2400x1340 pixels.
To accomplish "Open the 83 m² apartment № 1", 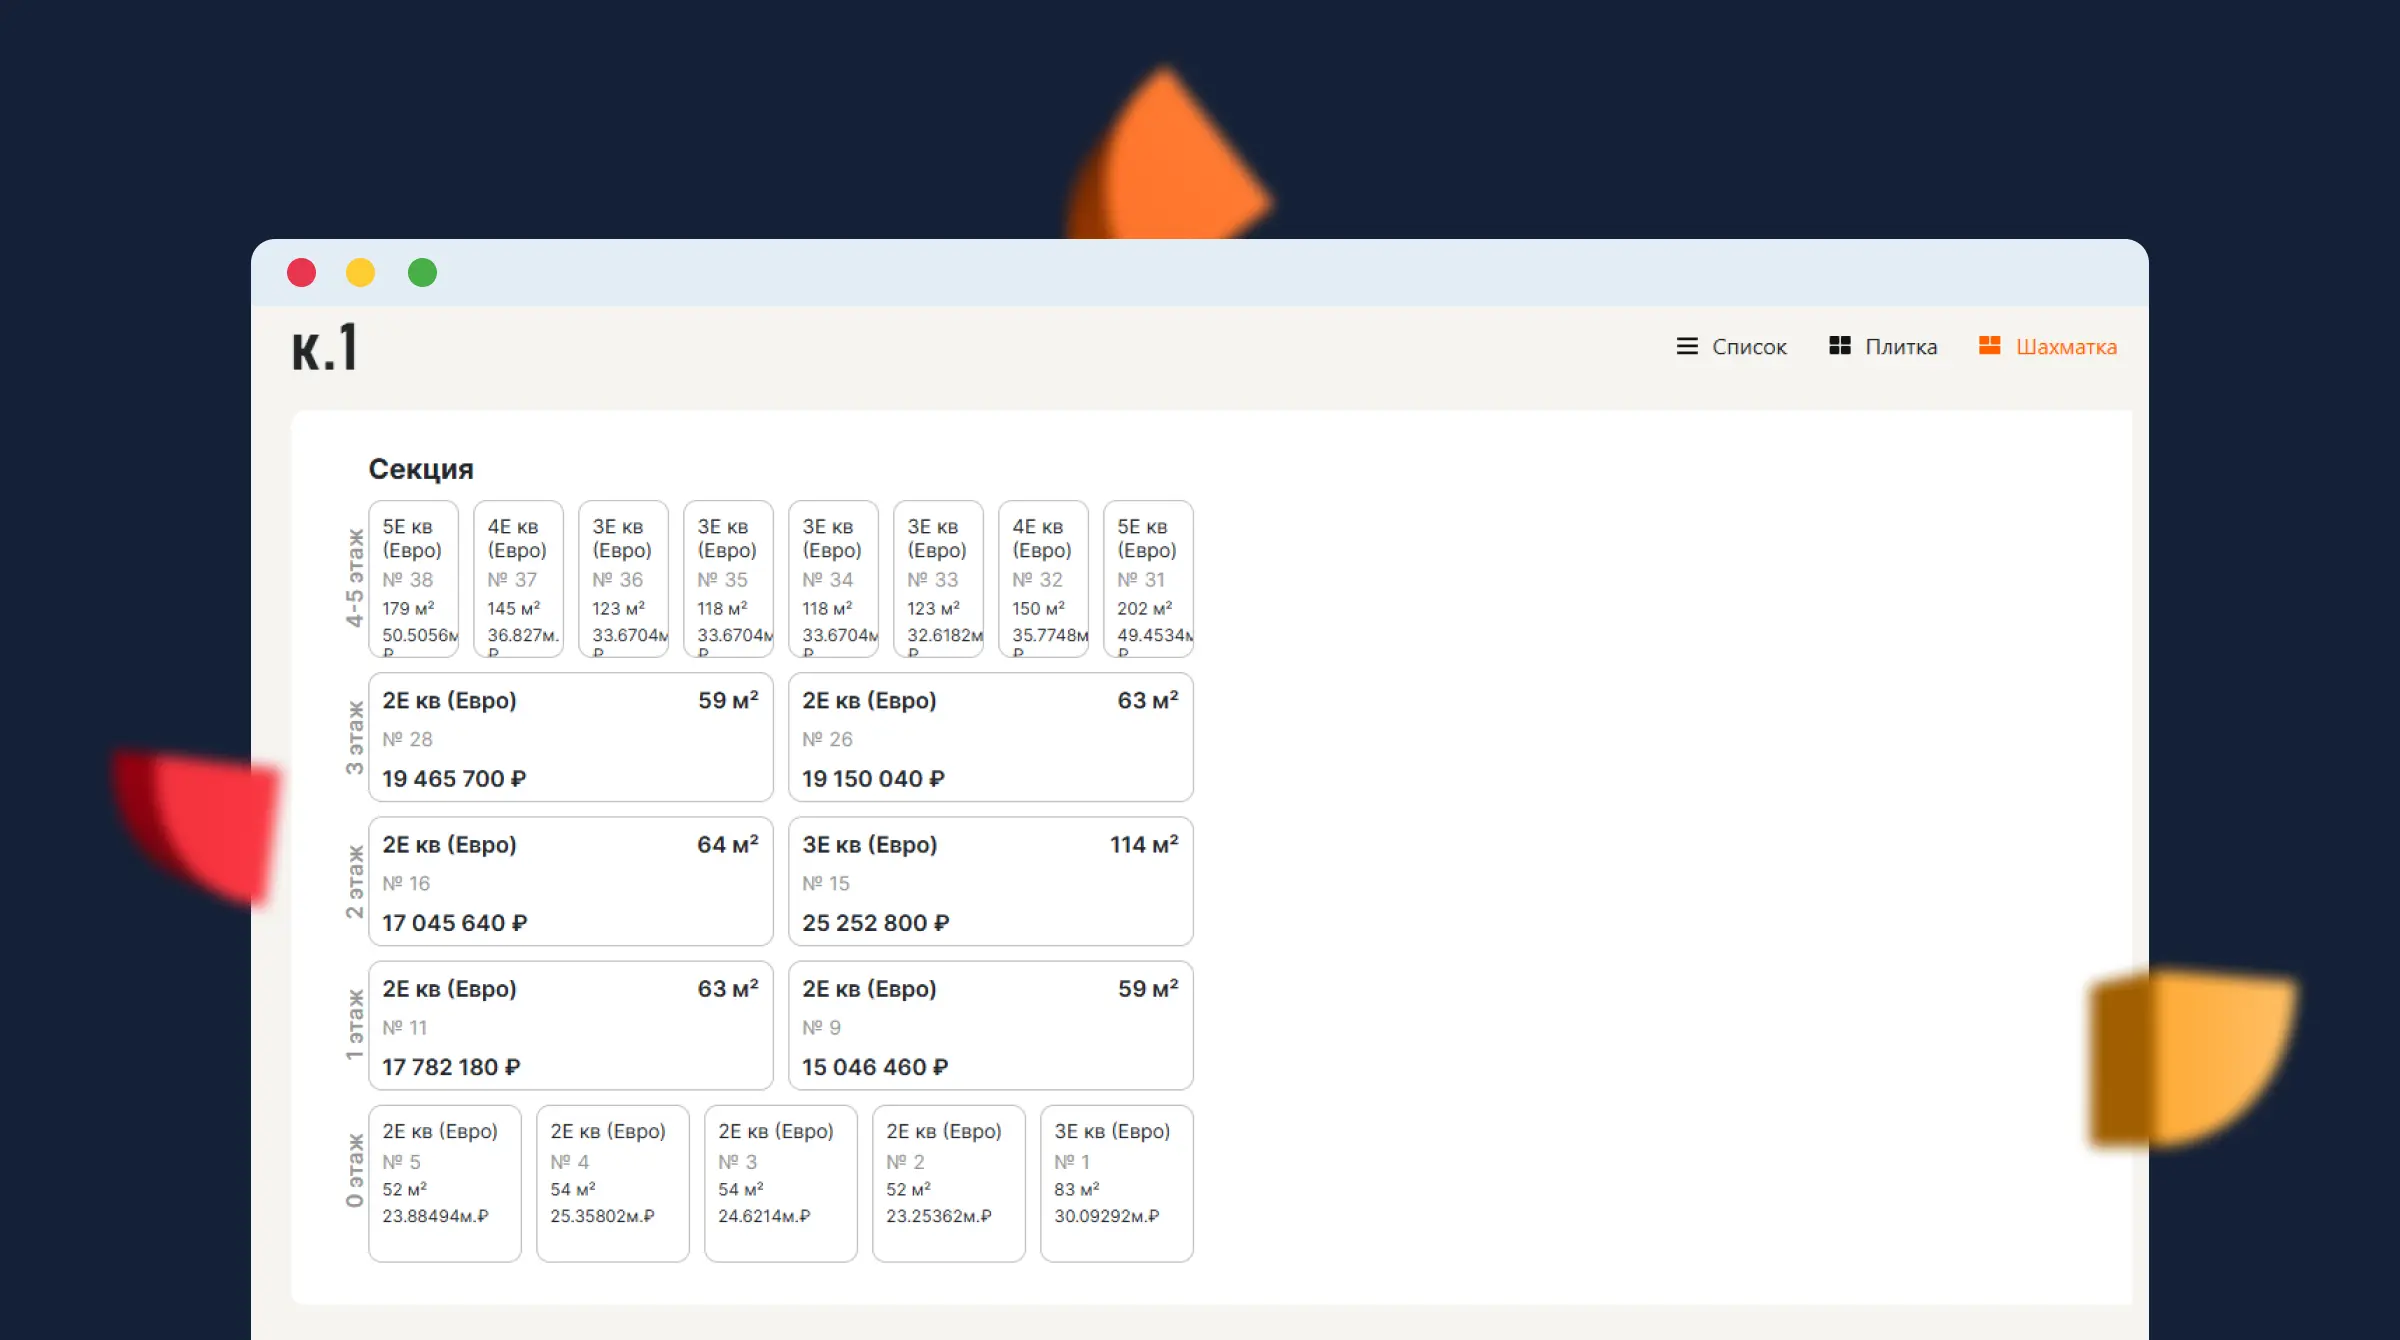I will point(1116,1183).
